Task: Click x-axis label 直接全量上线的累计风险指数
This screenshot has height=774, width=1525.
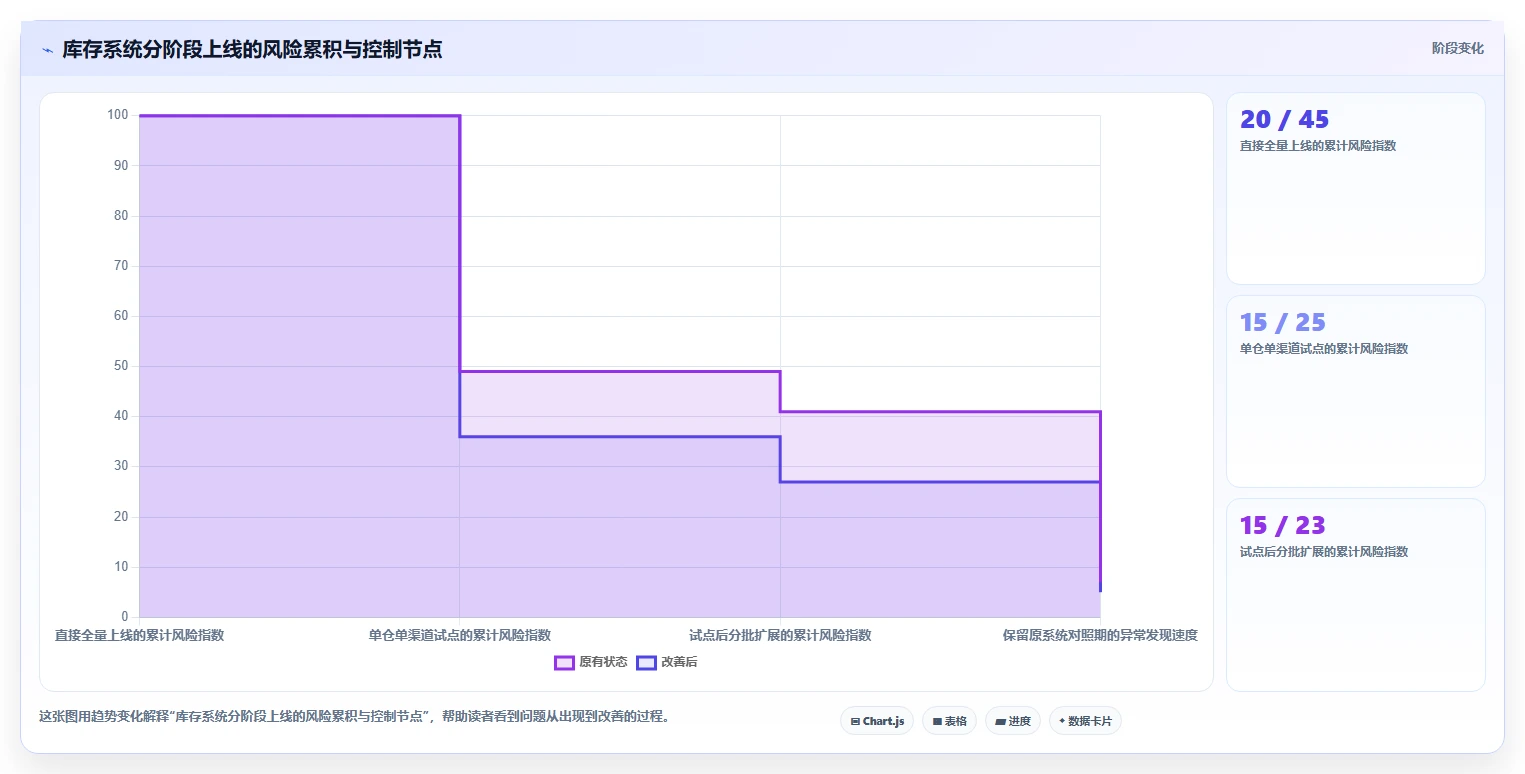Action: [x=139, y=635]
